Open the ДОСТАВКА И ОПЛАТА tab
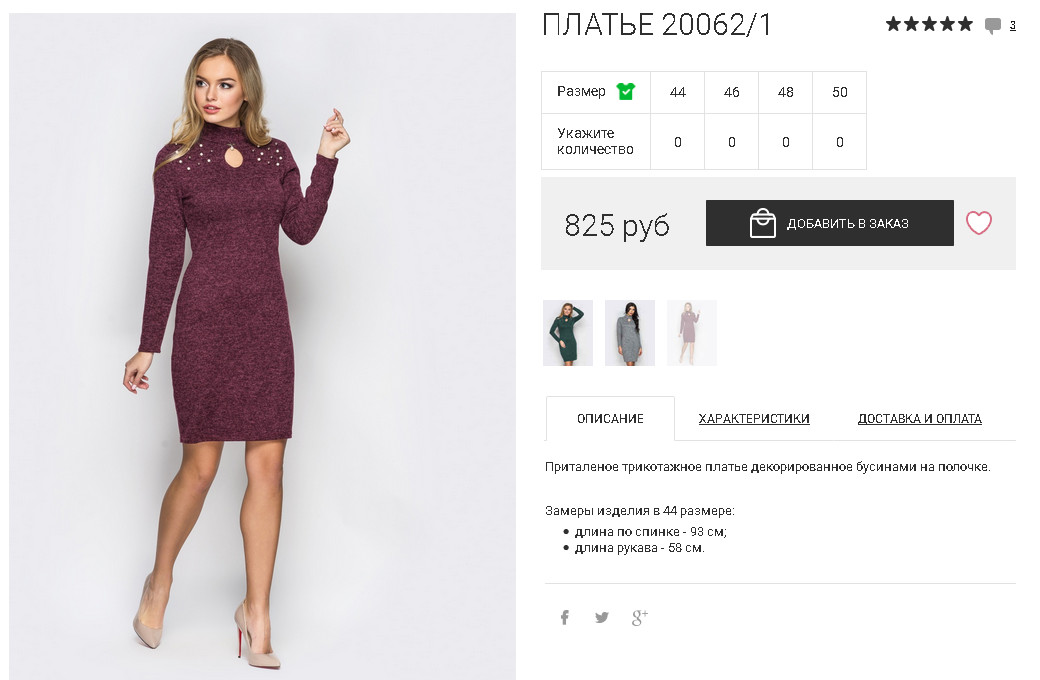The height and width of the screenshot is (680, 1040). [x=919, y=419]
